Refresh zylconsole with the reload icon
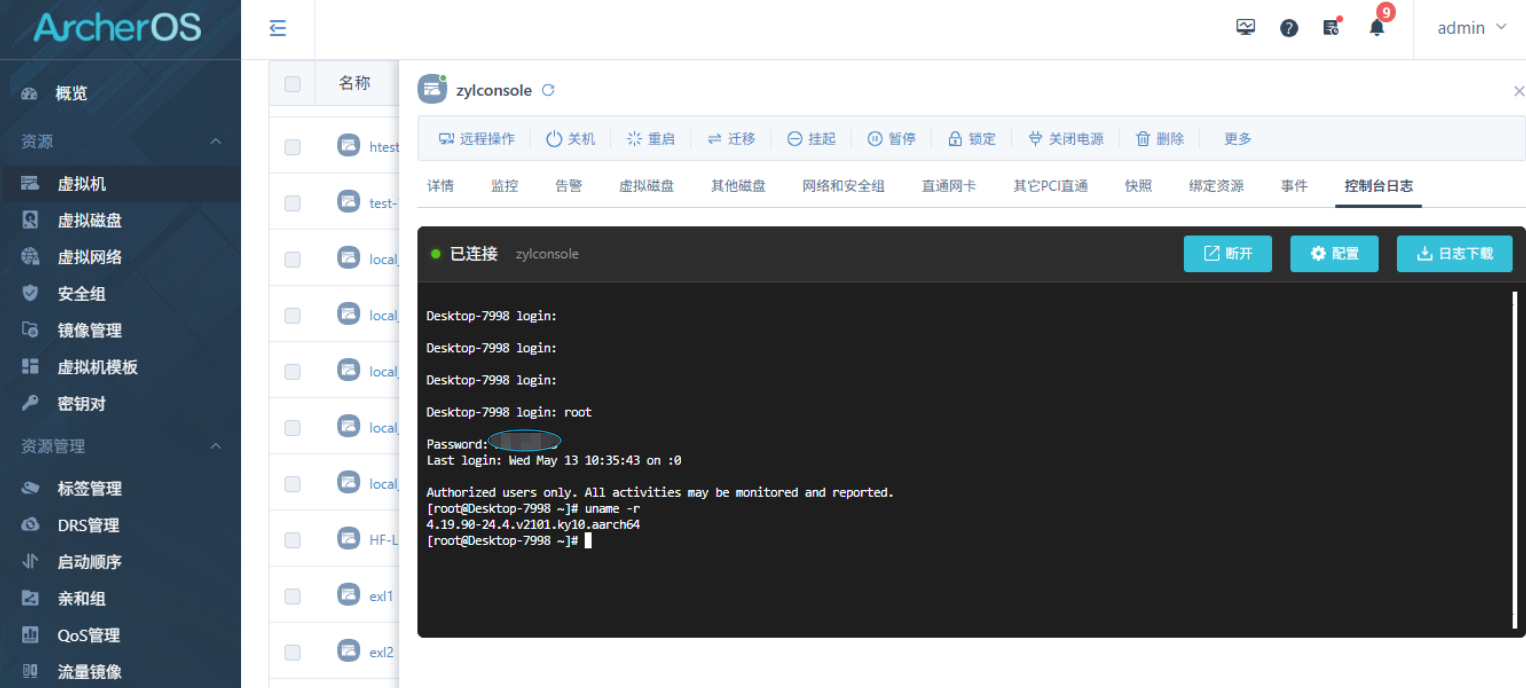The image size is (1526, 688). pos(548,90)
